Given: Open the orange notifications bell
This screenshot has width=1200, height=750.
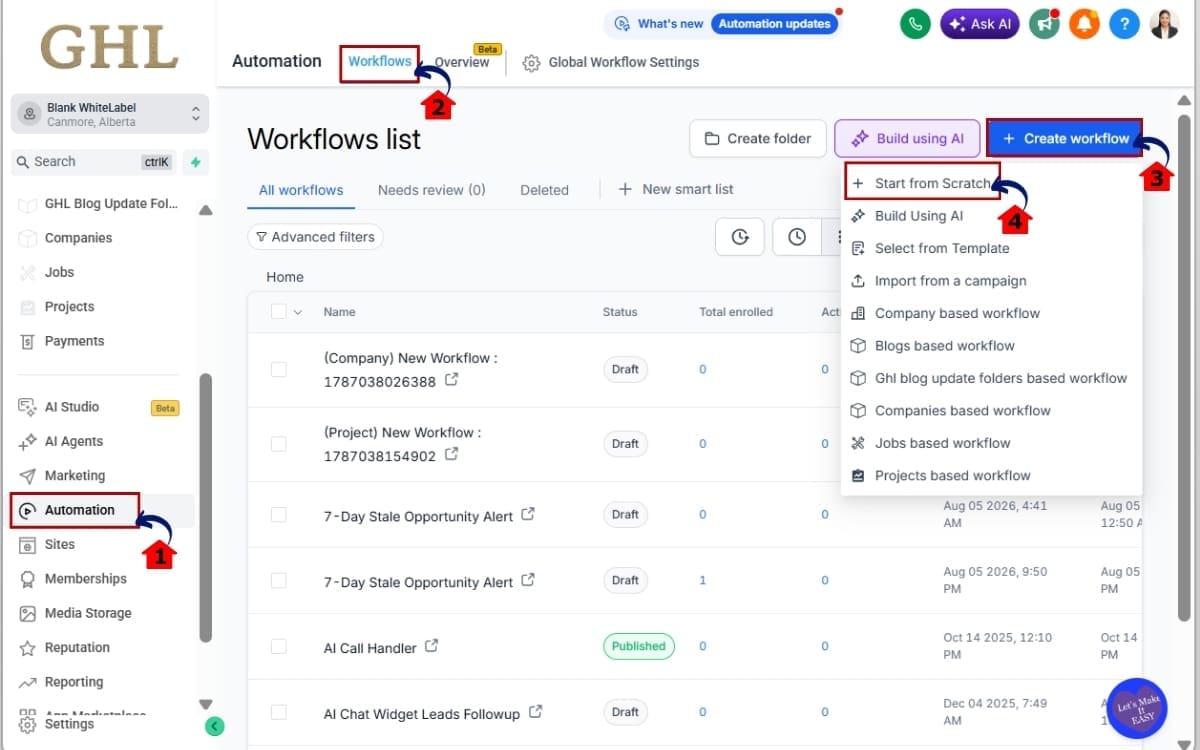Looking at the screenshot, I should pos(1084,24).
